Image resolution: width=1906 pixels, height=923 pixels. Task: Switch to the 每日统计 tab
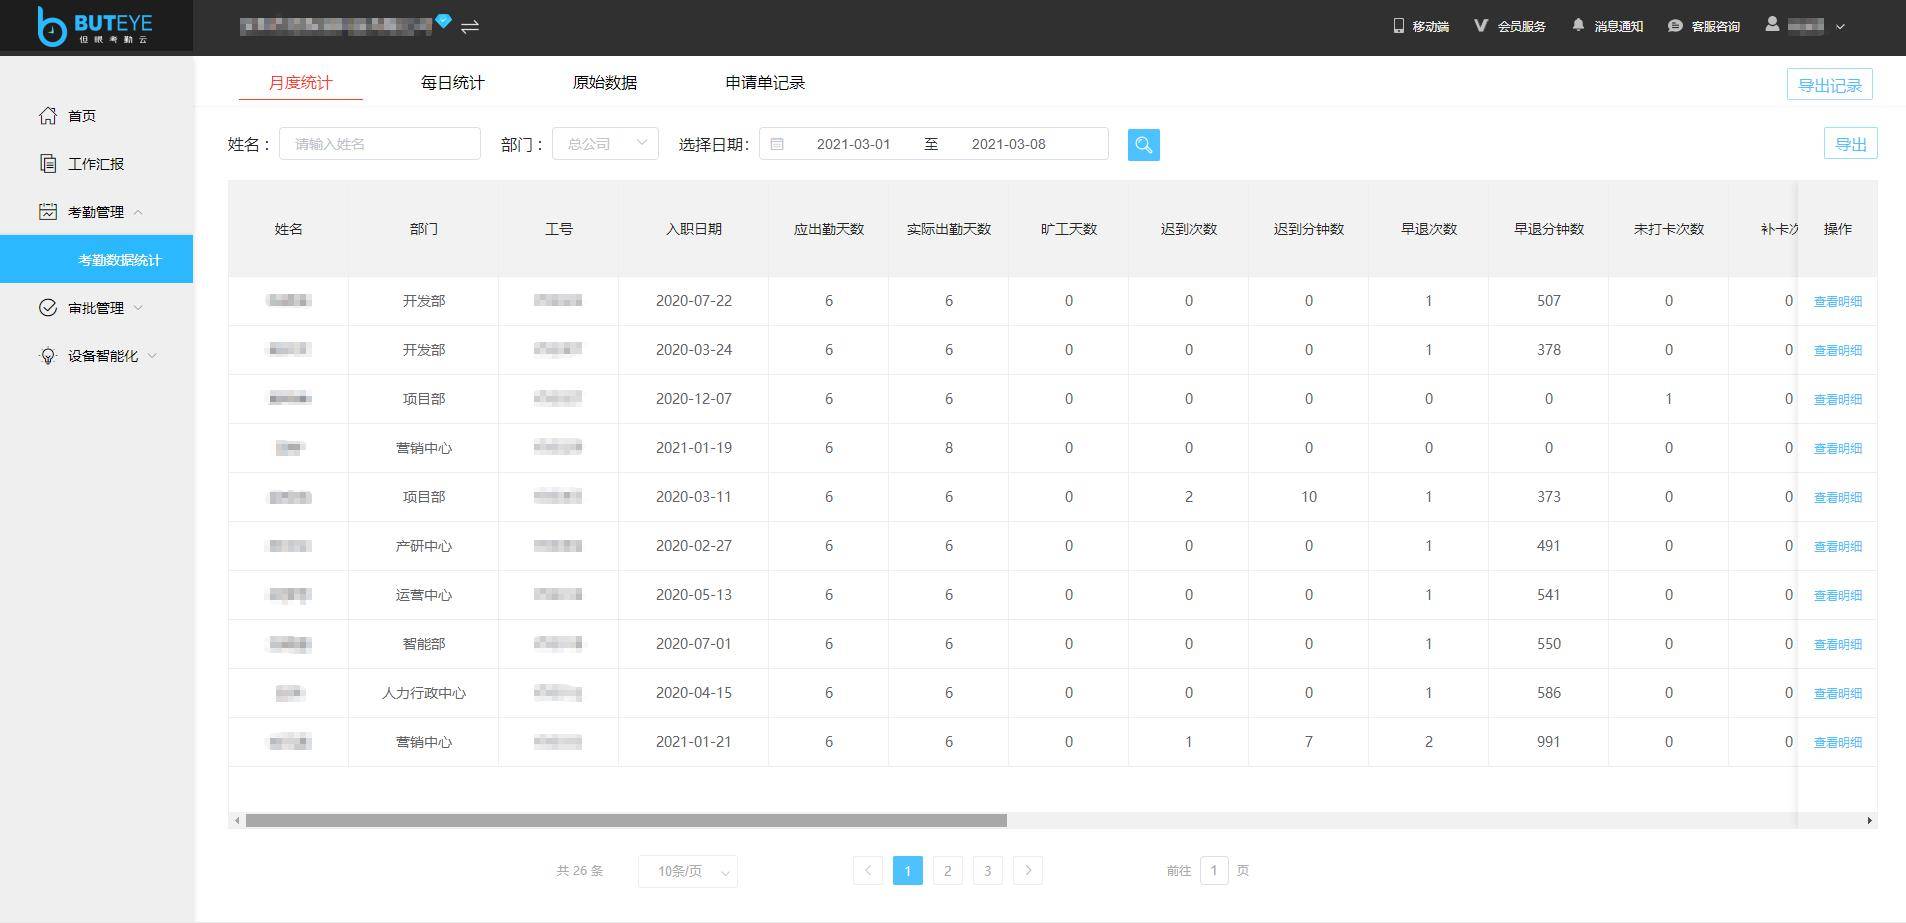coord(452,83)
